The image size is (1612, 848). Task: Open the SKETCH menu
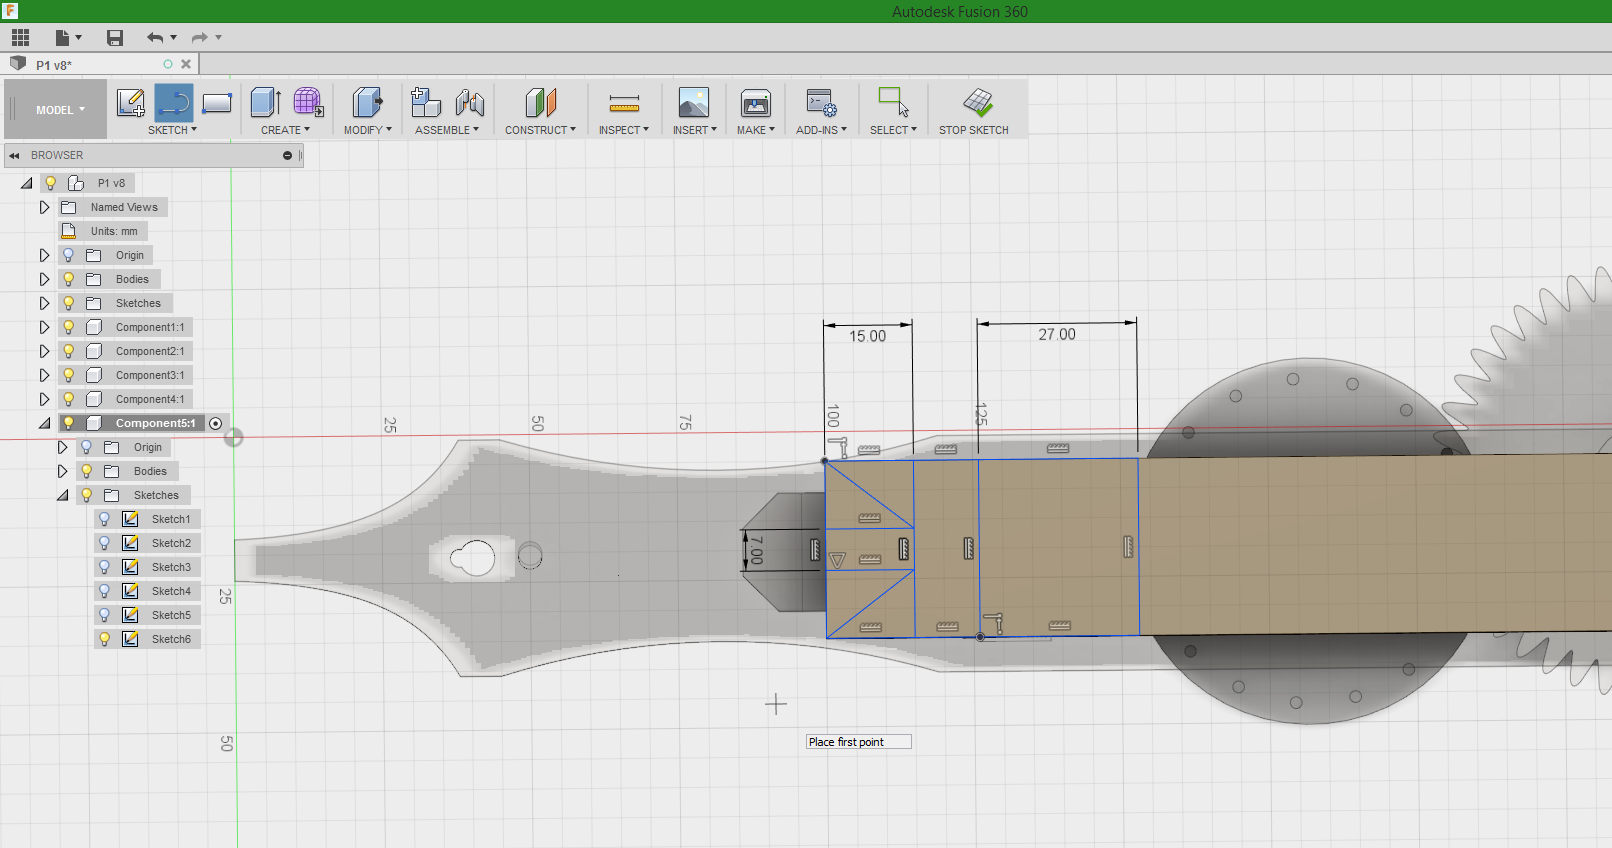point(172,130)
